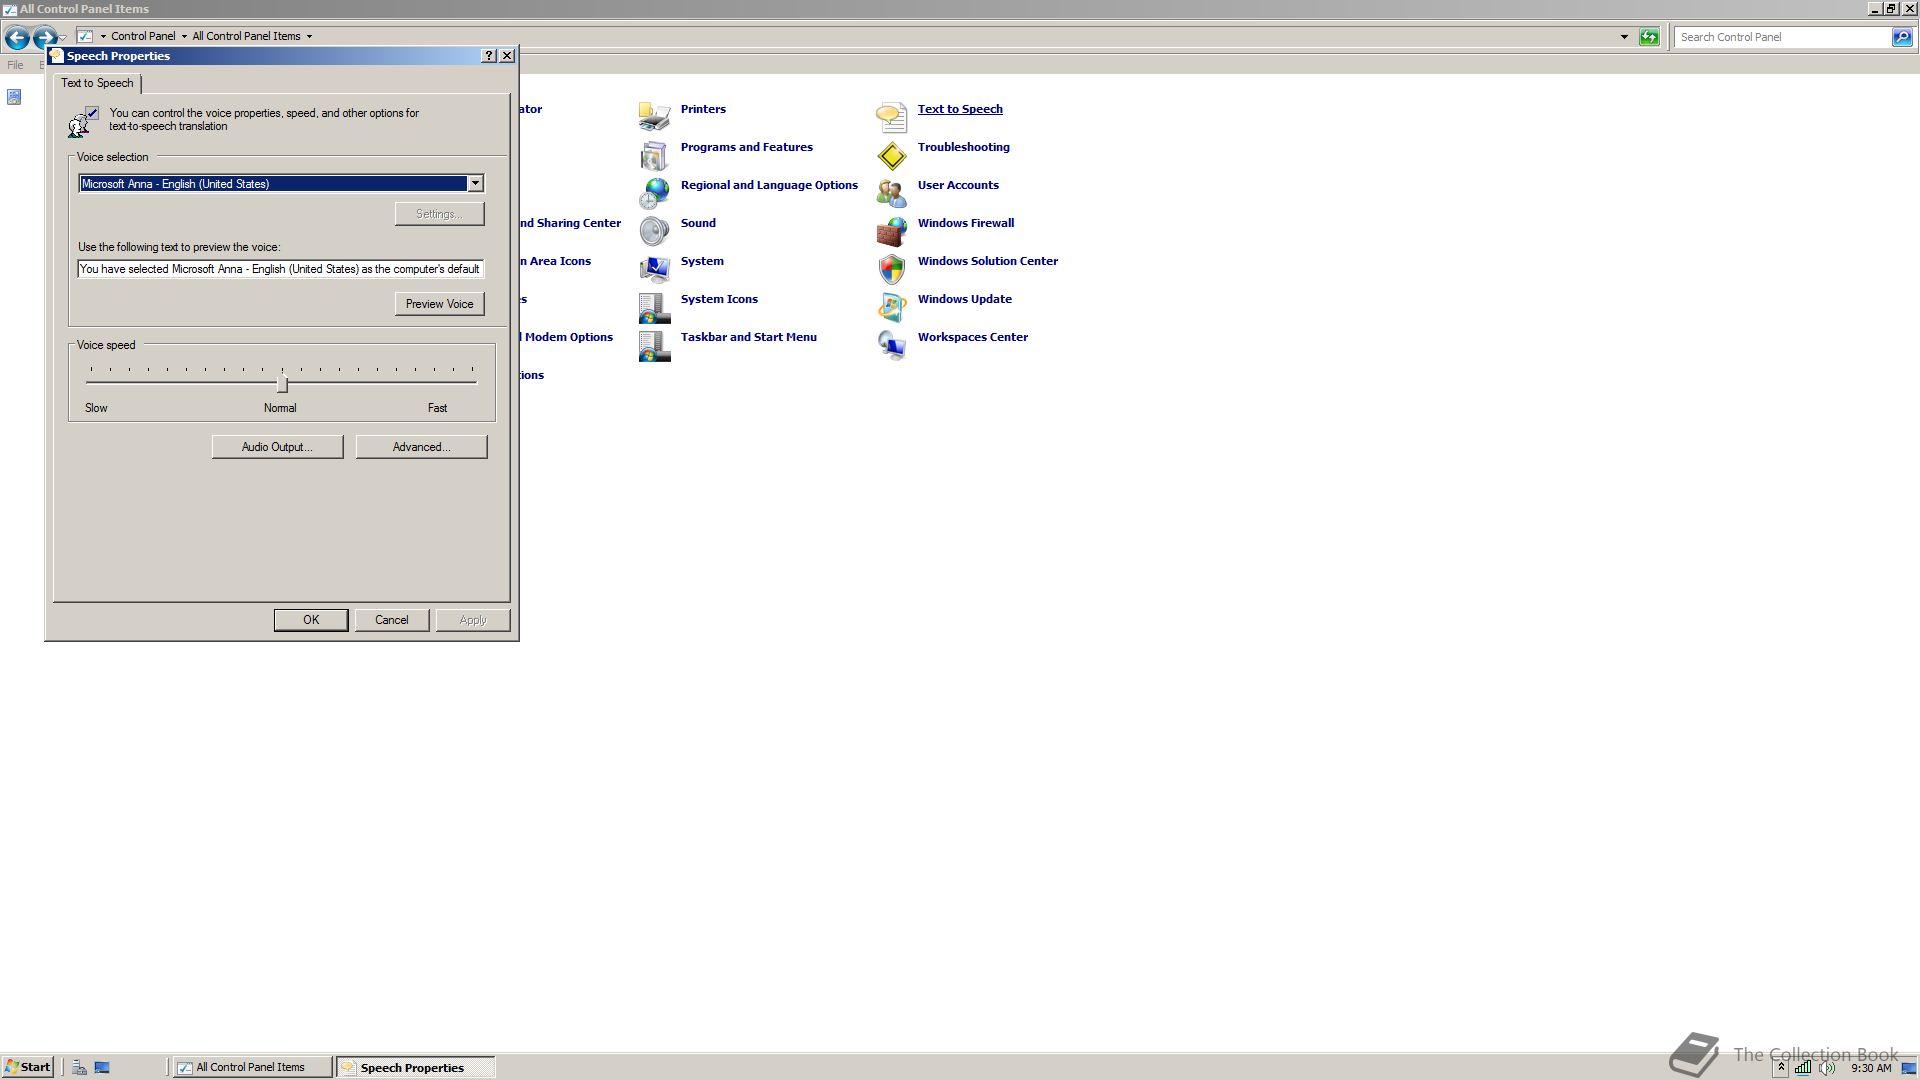This screenshot has height=1080, width=1920.
Task: Open the Printers icon in Control Panel
Action: (654, 117)
